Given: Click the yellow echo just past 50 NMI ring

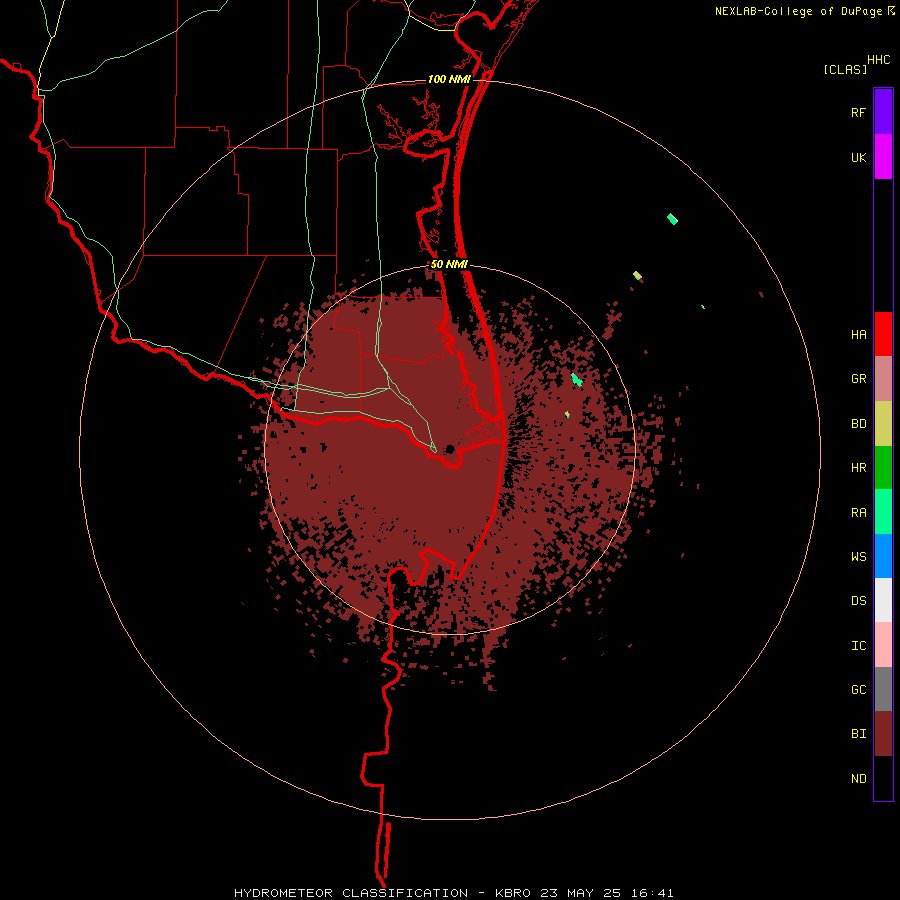Looking at the screenshot, I should 637,276.
